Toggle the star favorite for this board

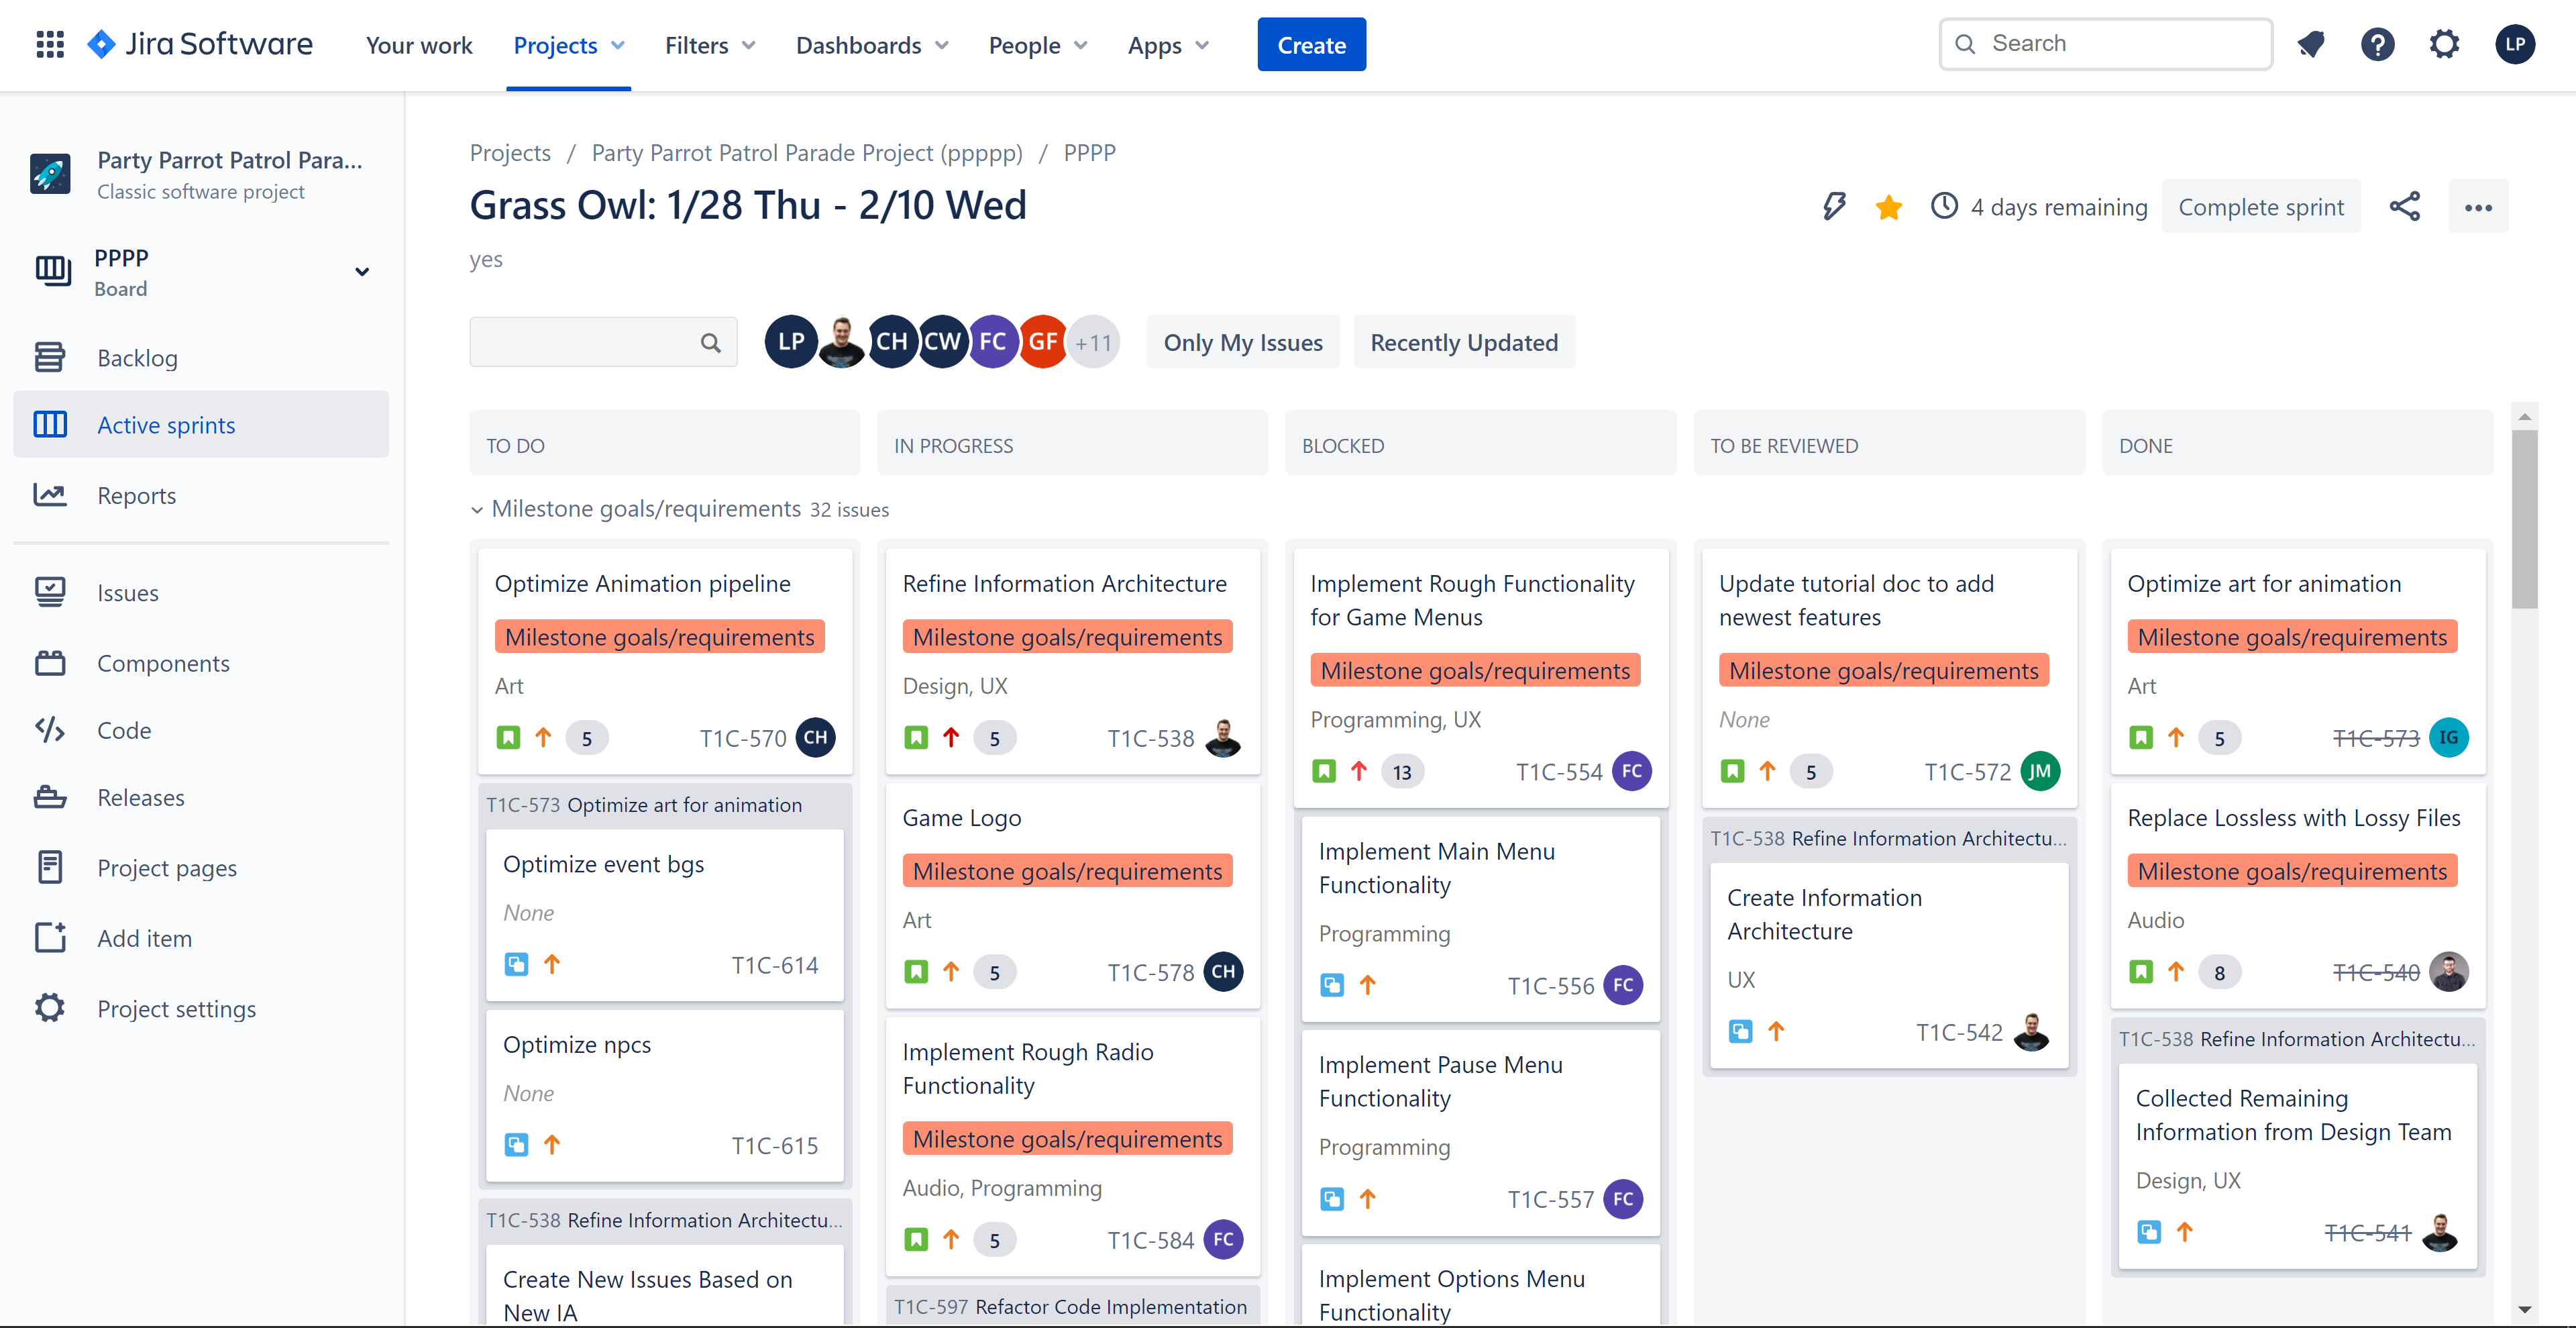pos(1888,207)
